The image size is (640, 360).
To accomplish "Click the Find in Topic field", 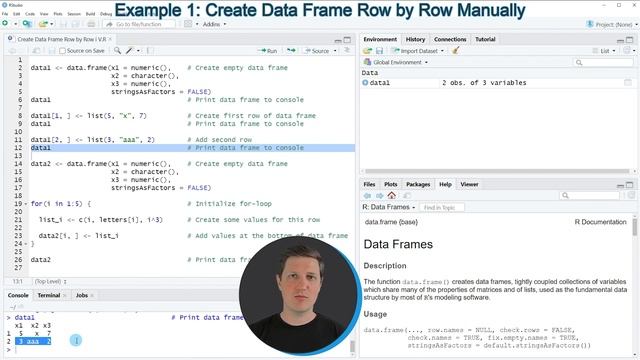I will coord(441,207).
